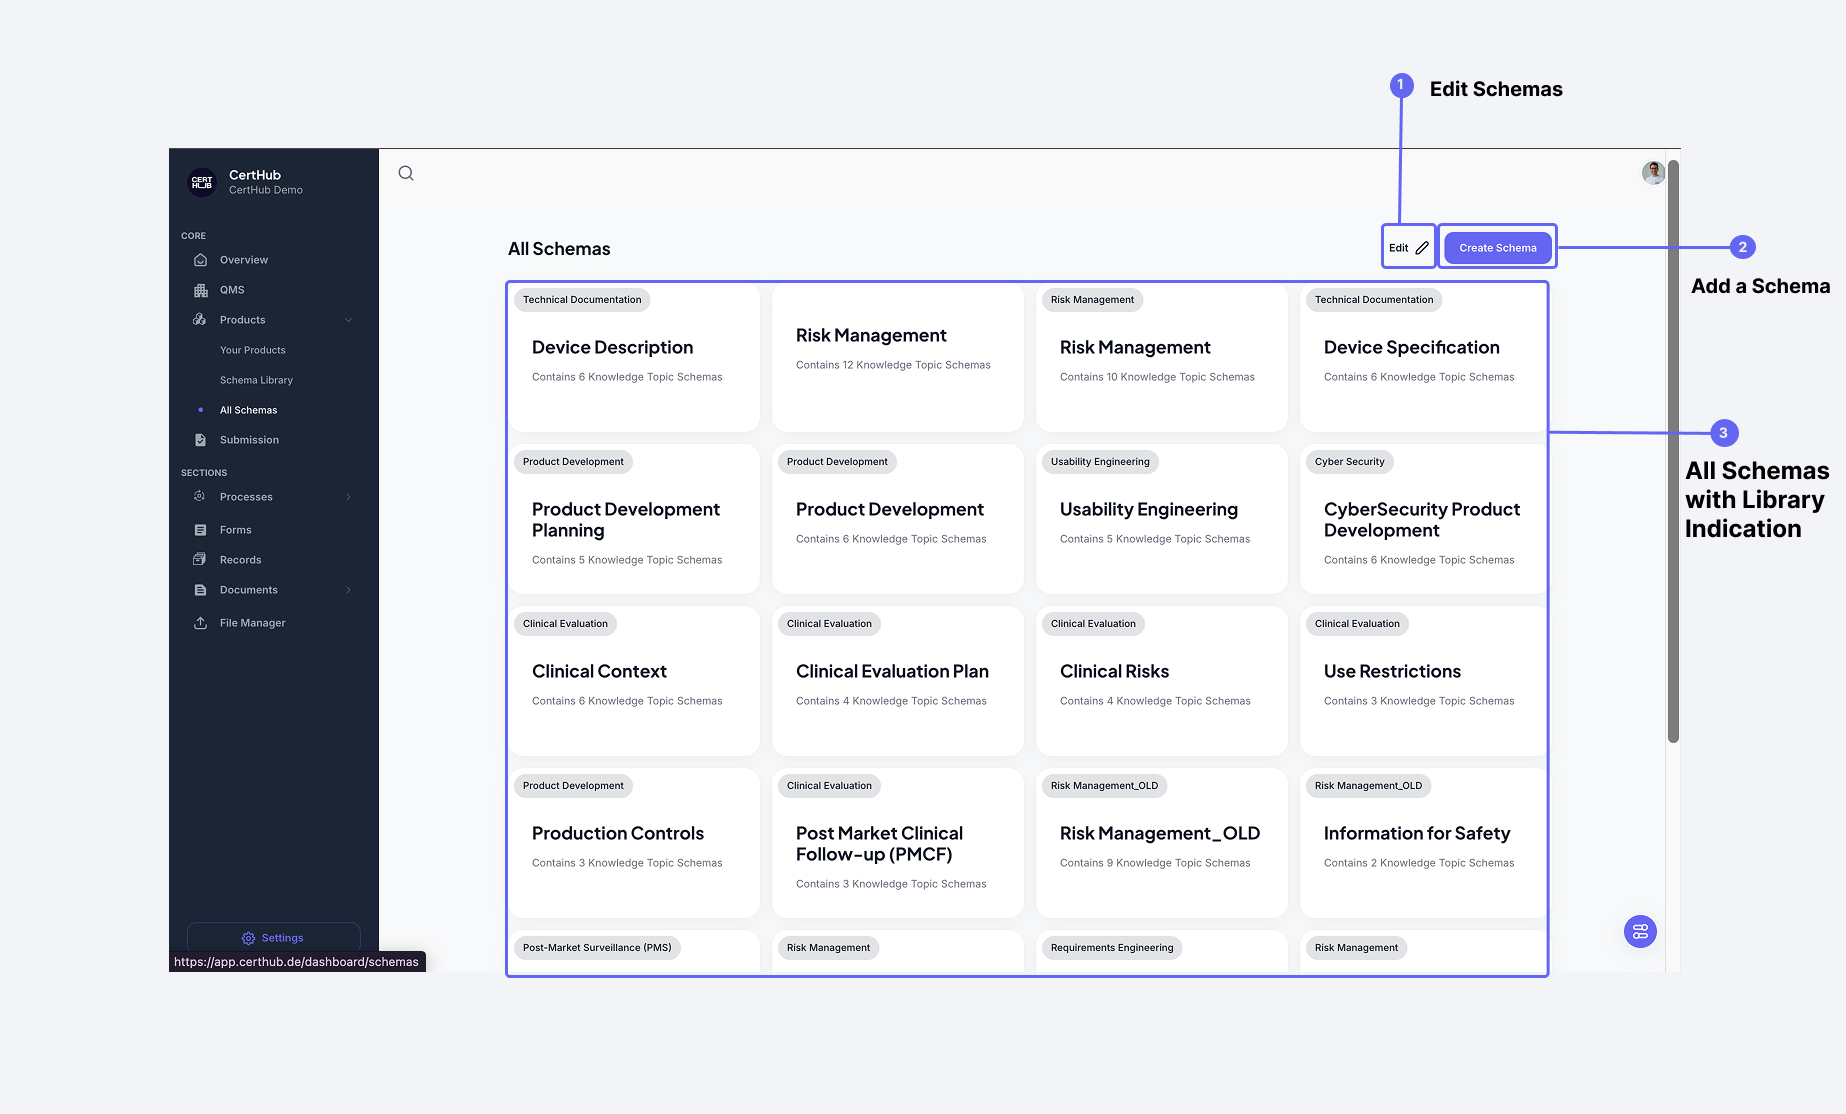Open the Submission icon in the sidebar

coord(201,439)
